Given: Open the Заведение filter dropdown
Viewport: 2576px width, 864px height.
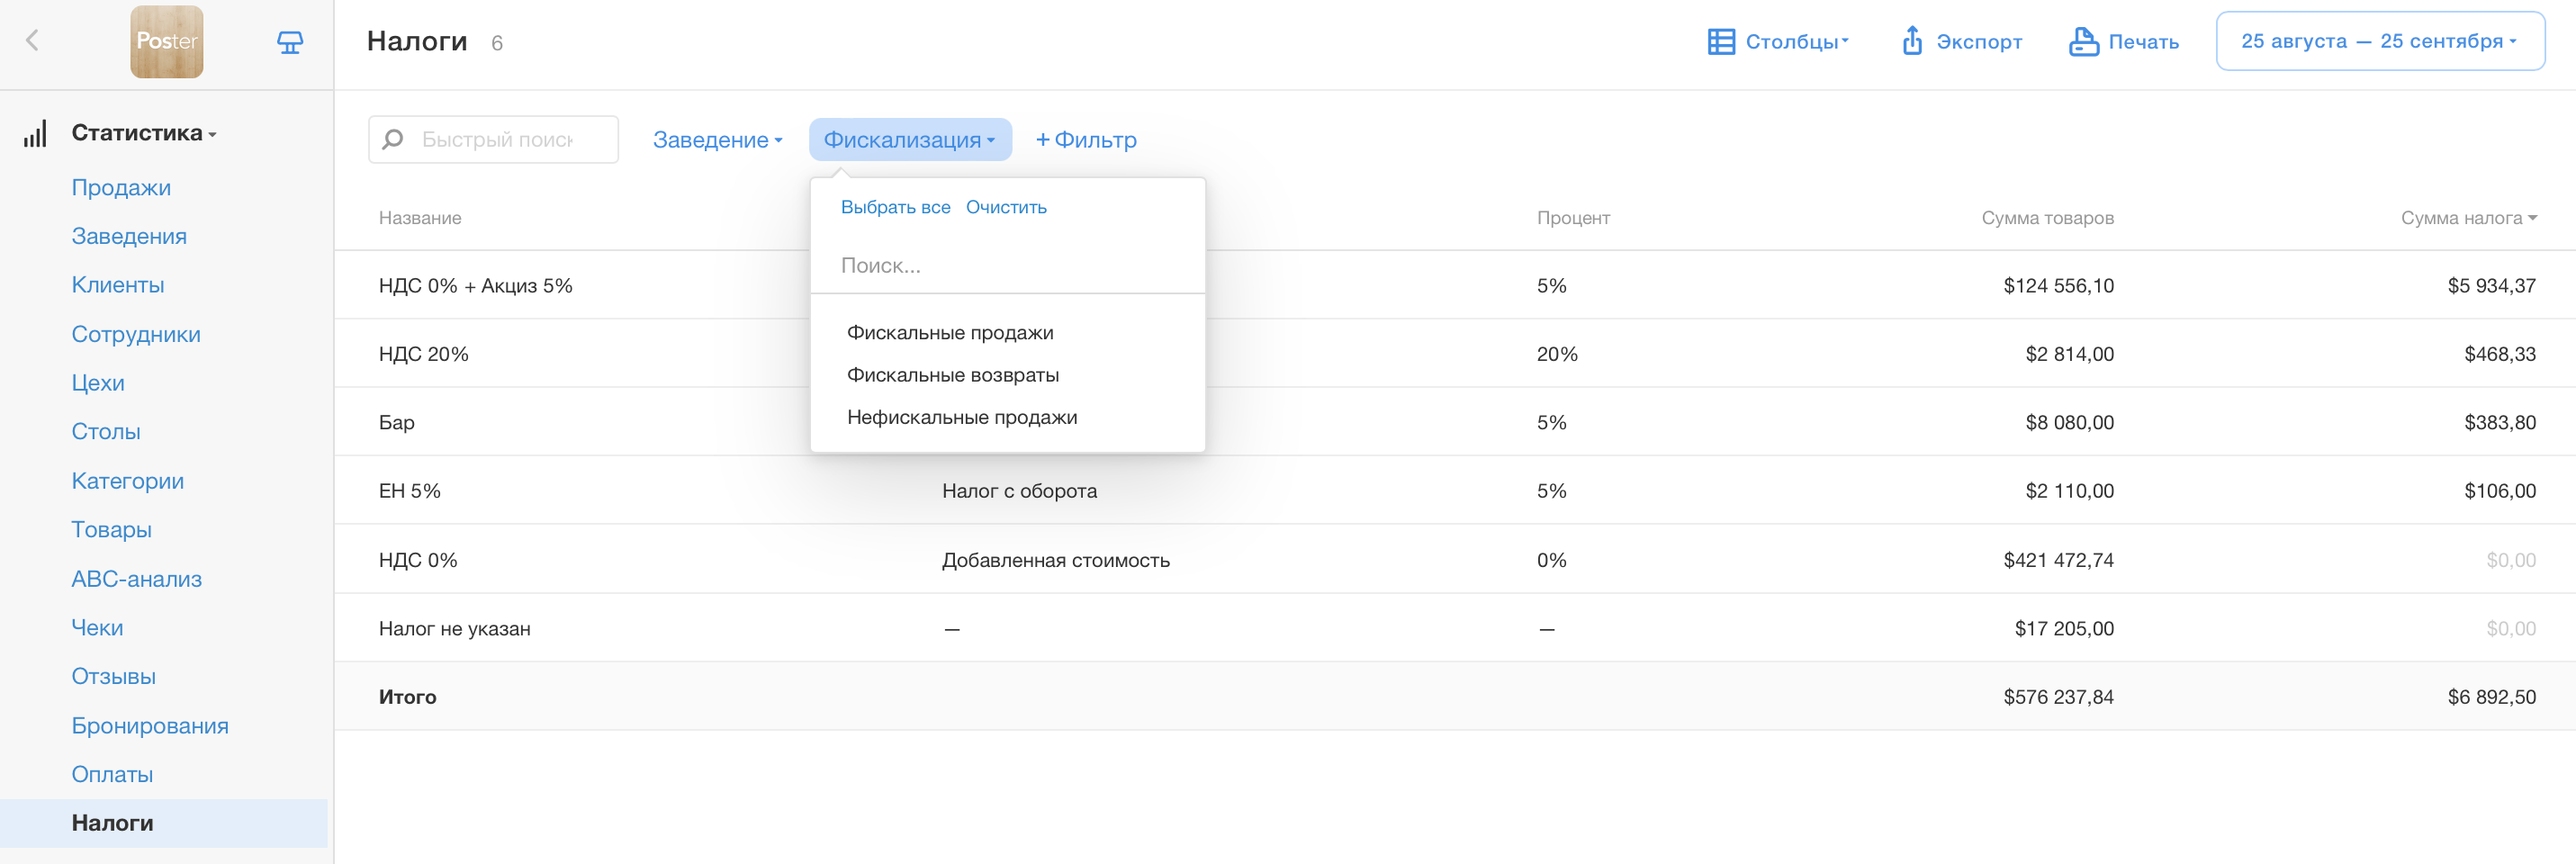Looking at the screenshot, I should (716, 140).
